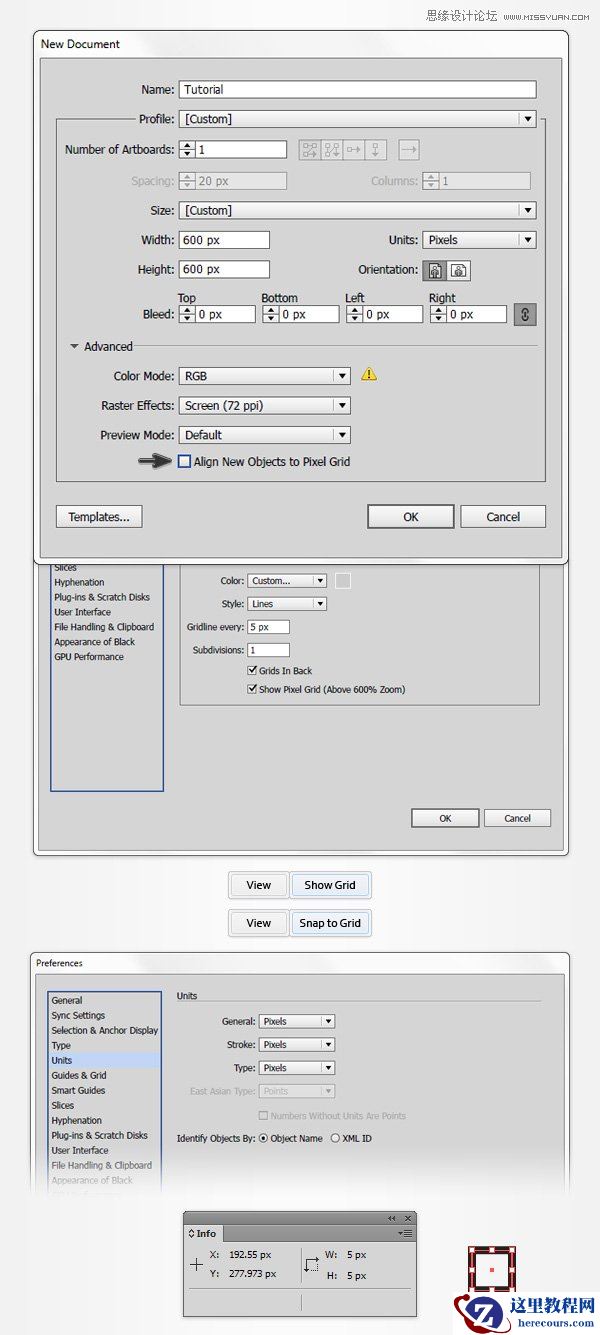This screenshot has height=1335, width=600.
Task: Select portrait orientation icon
Action: coord(436,270)
